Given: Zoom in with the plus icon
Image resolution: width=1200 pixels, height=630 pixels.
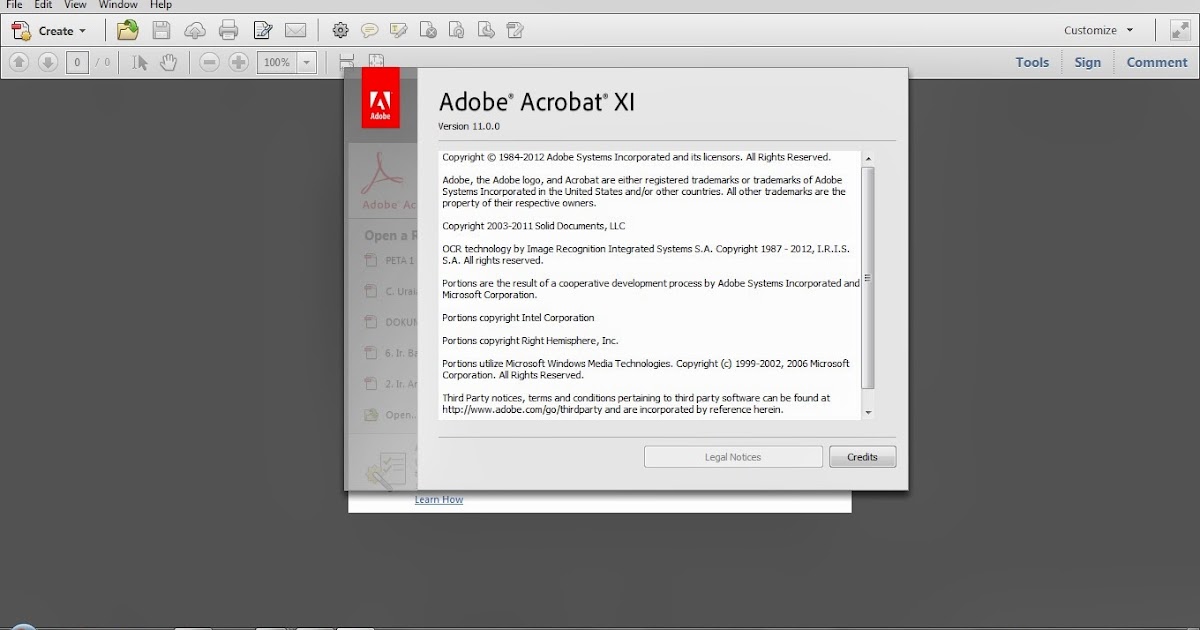Looking at the screenshot, I should [238, 62].
